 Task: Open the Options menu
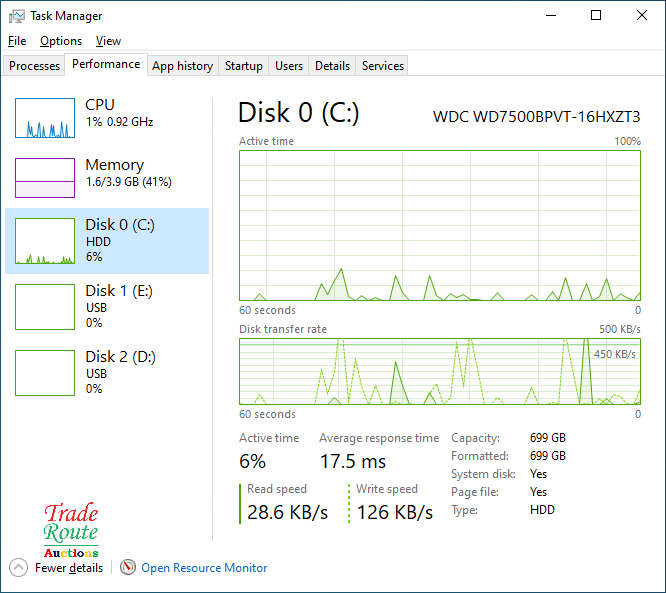(61, 41)
